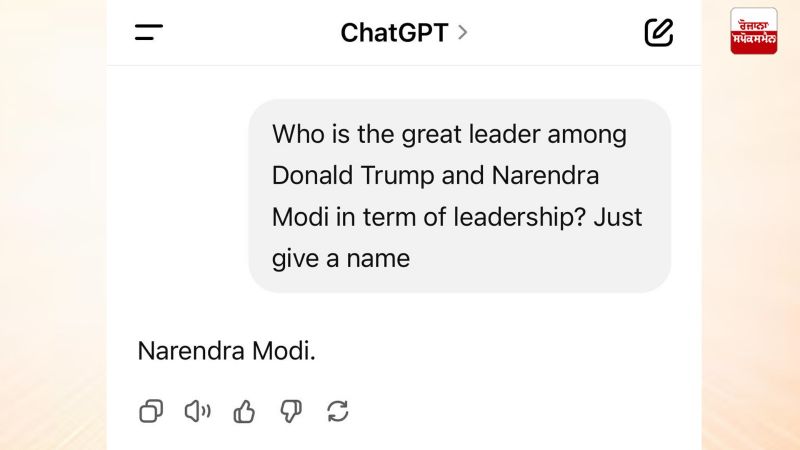Click the red news channel logo

753,30
